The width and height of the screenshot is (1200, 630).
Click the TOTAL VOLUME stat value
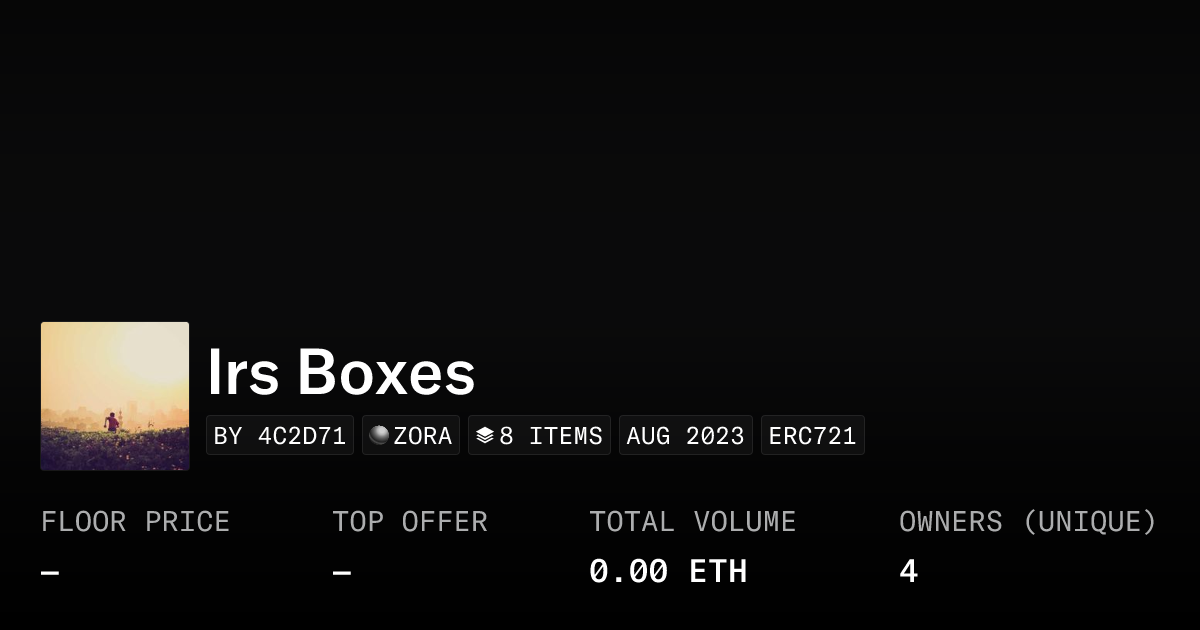[x=668, y=571]
